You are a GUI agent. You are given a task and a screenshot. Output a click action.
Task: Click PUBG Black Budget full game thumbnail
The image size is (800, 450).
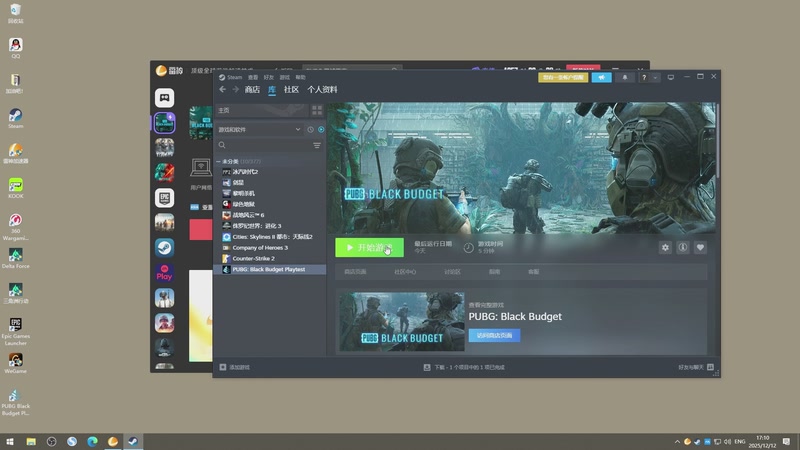[x=402, y=321]
